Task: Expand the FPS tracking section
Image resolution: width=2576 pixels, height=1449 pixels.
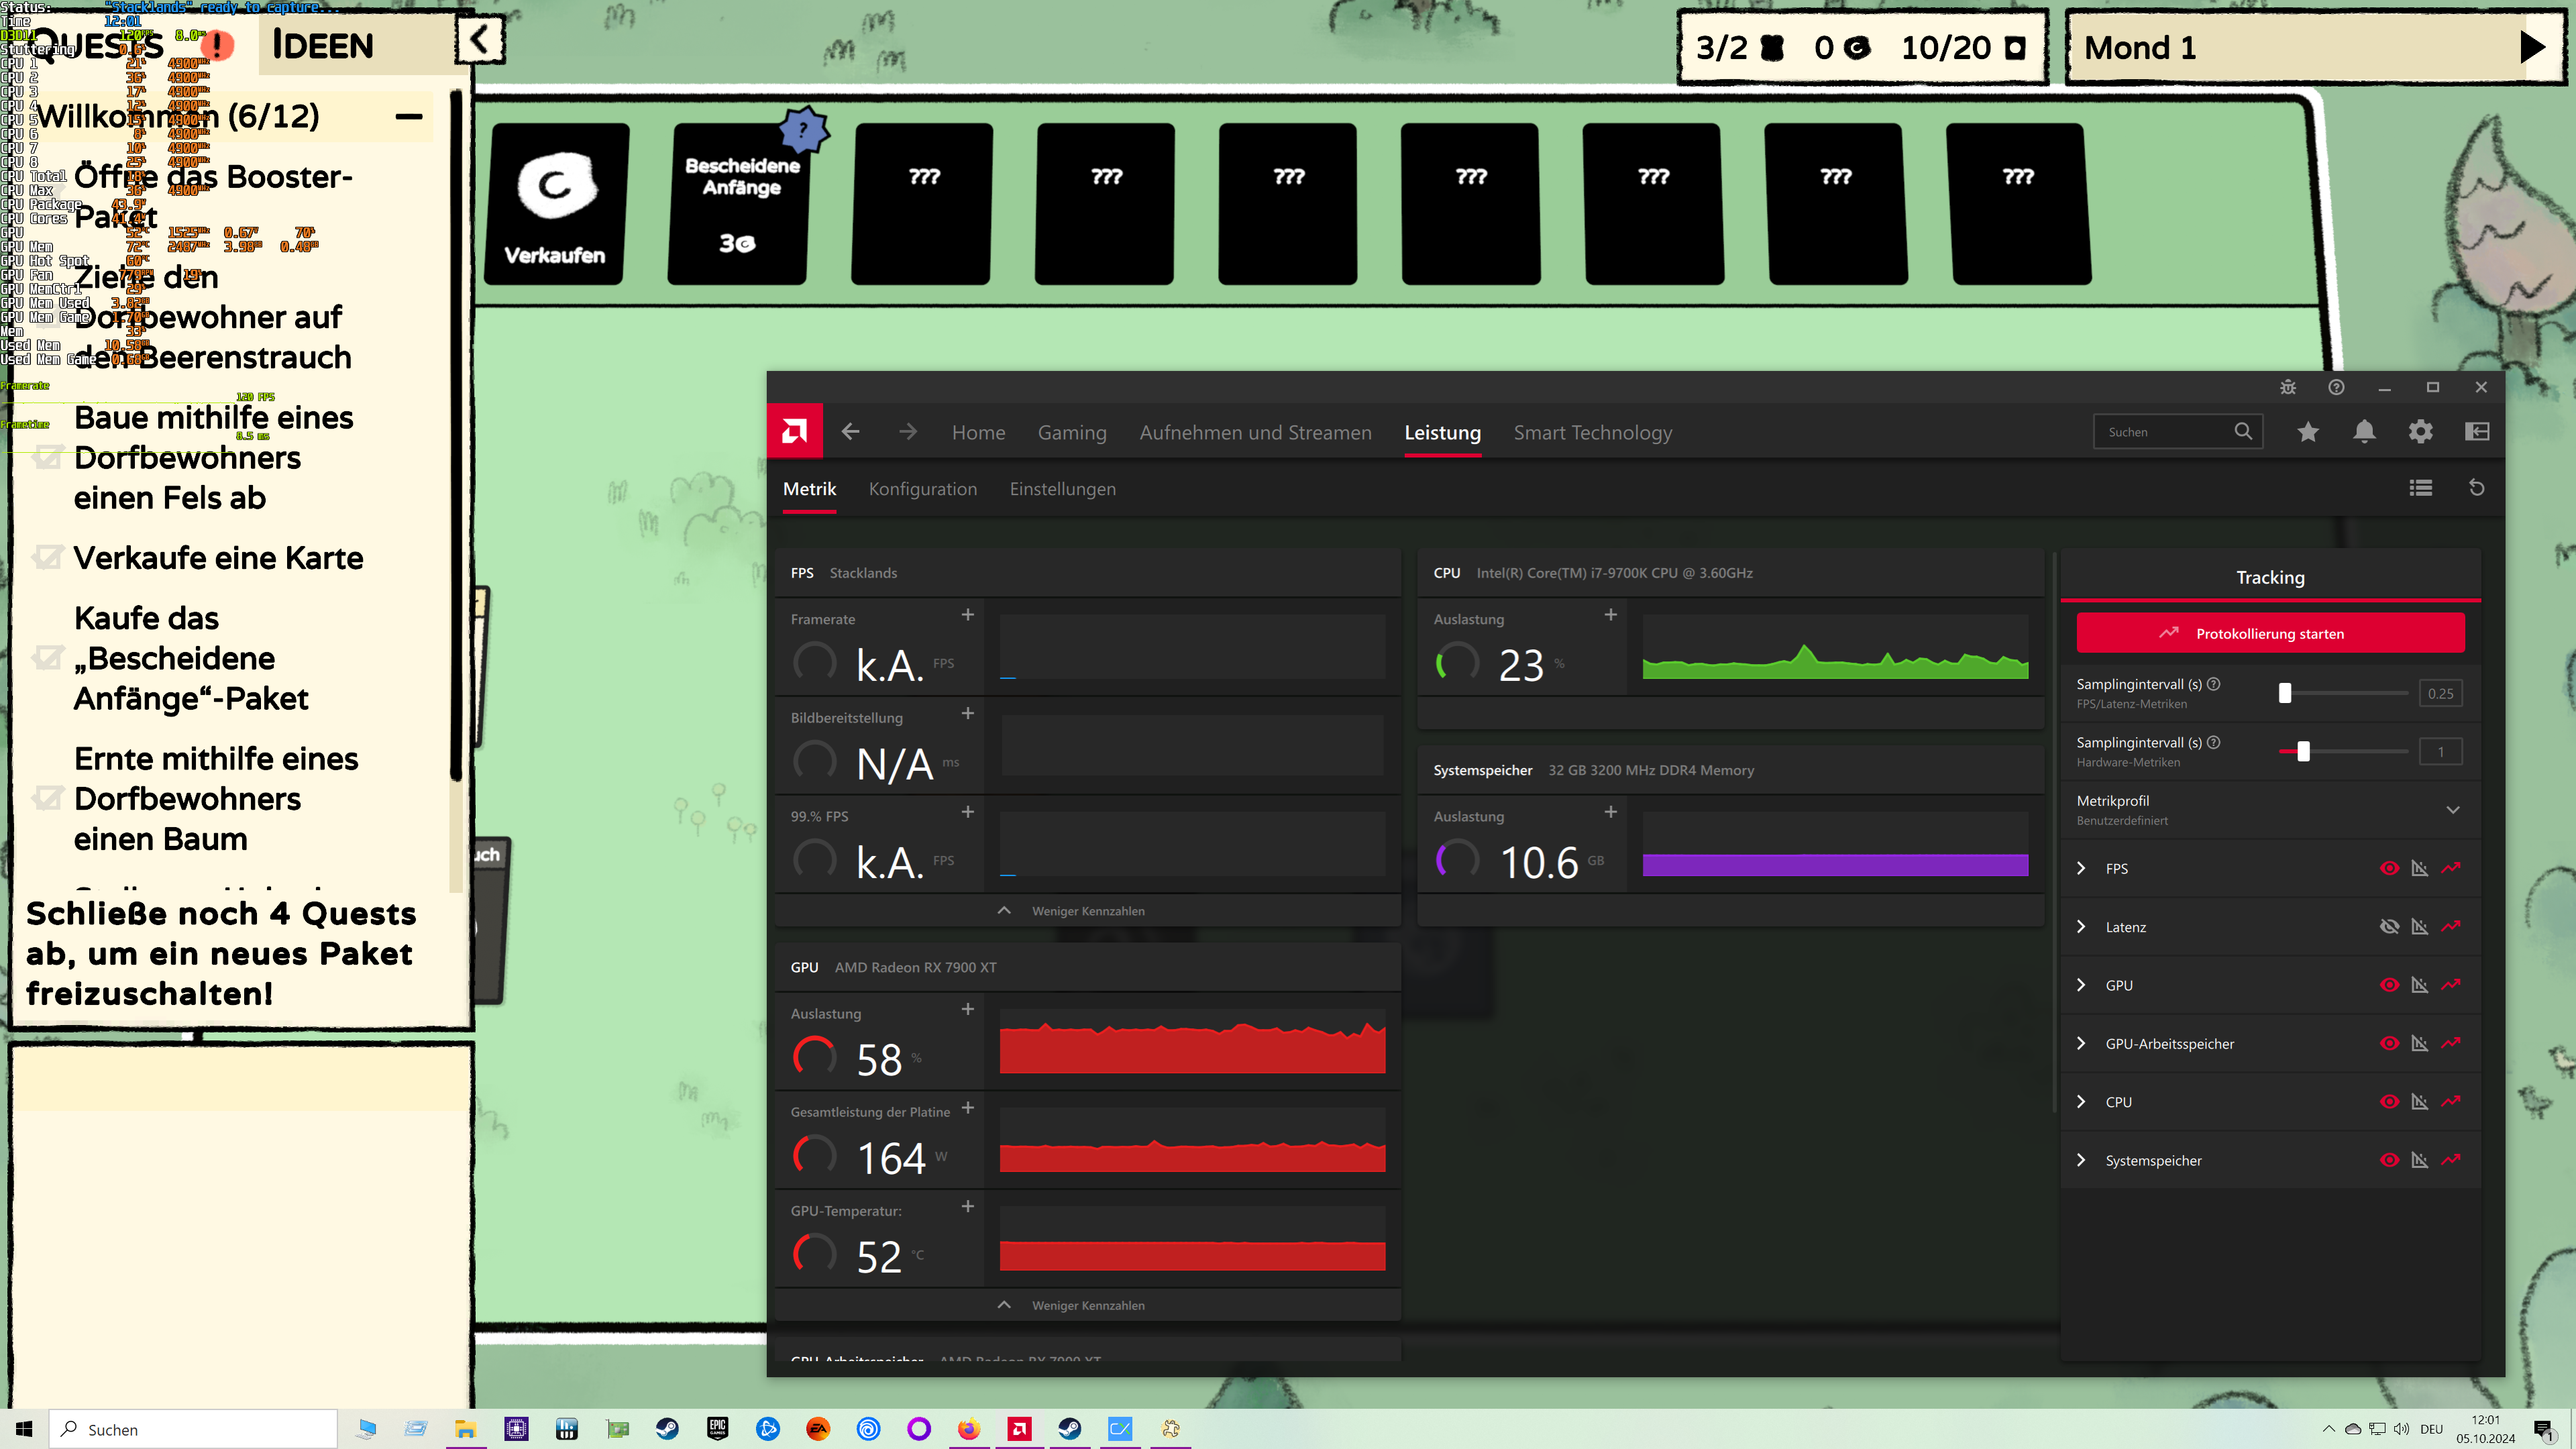Action: (x=2081, y=868)
